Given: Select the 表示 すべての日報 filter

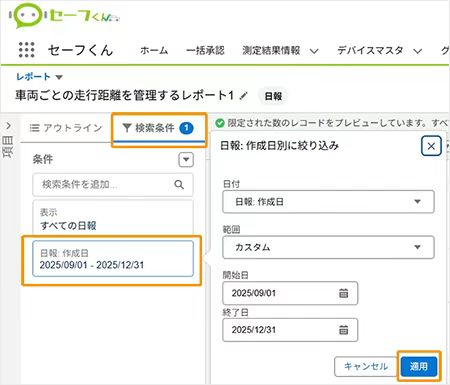Looking at the screenshot, I should click(x=113, y=218).
